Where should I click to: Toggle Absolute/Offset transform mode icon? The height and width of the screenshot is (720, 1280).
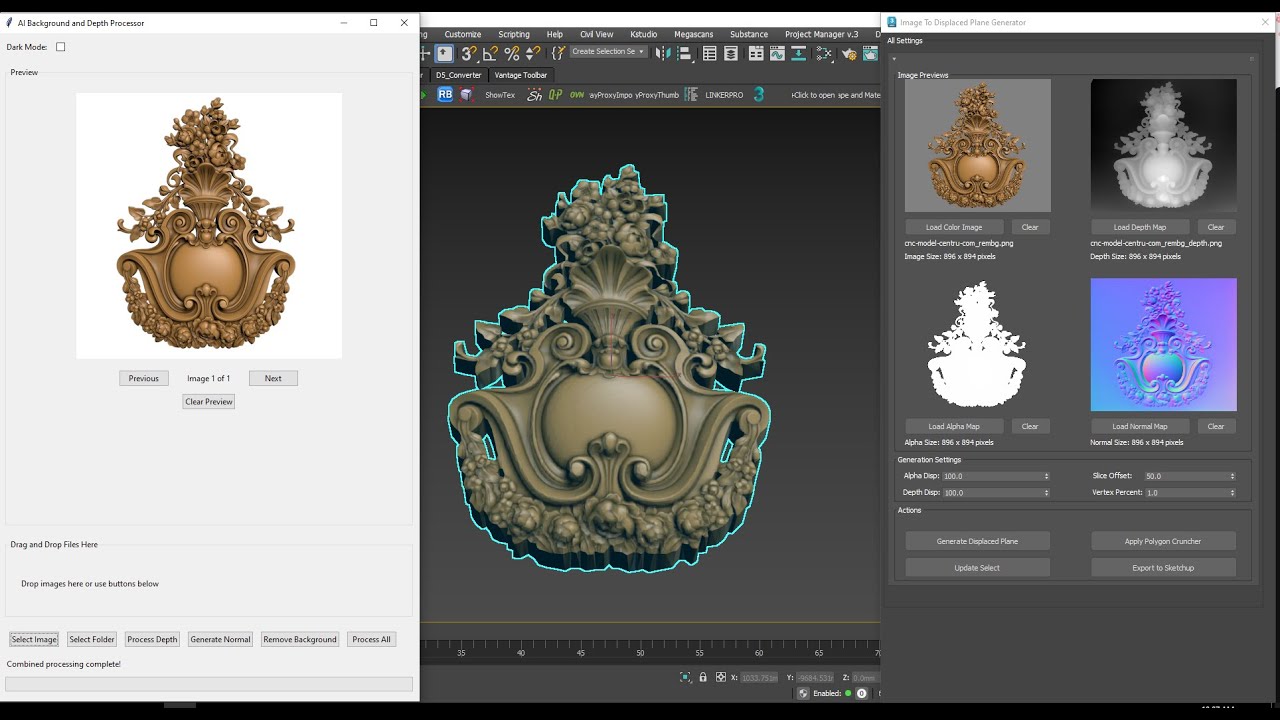pos(721,677)
